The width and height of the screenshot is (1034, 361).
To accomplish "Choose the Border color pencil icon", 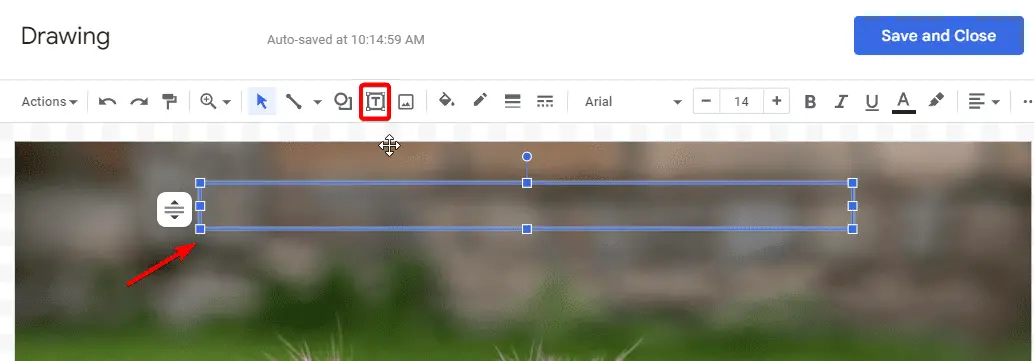I will point(480,101).
